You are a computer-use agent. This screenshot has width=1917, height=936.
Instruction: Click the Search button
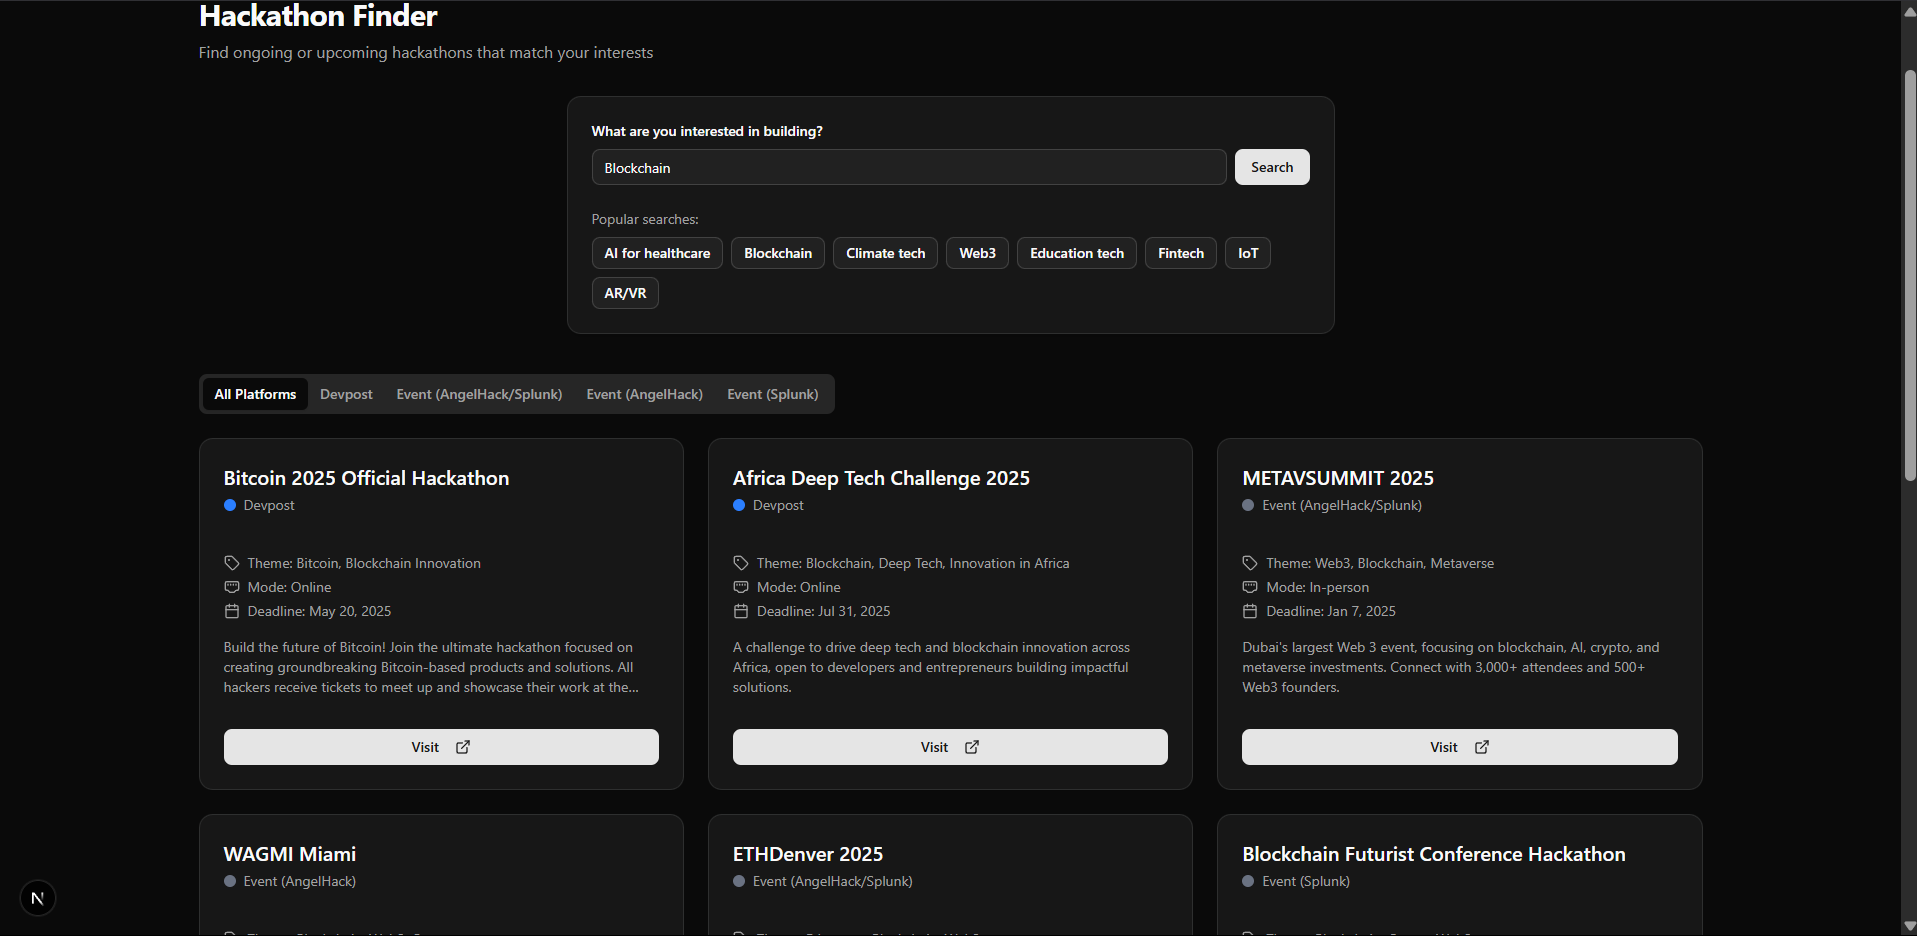coord(1272,167)
